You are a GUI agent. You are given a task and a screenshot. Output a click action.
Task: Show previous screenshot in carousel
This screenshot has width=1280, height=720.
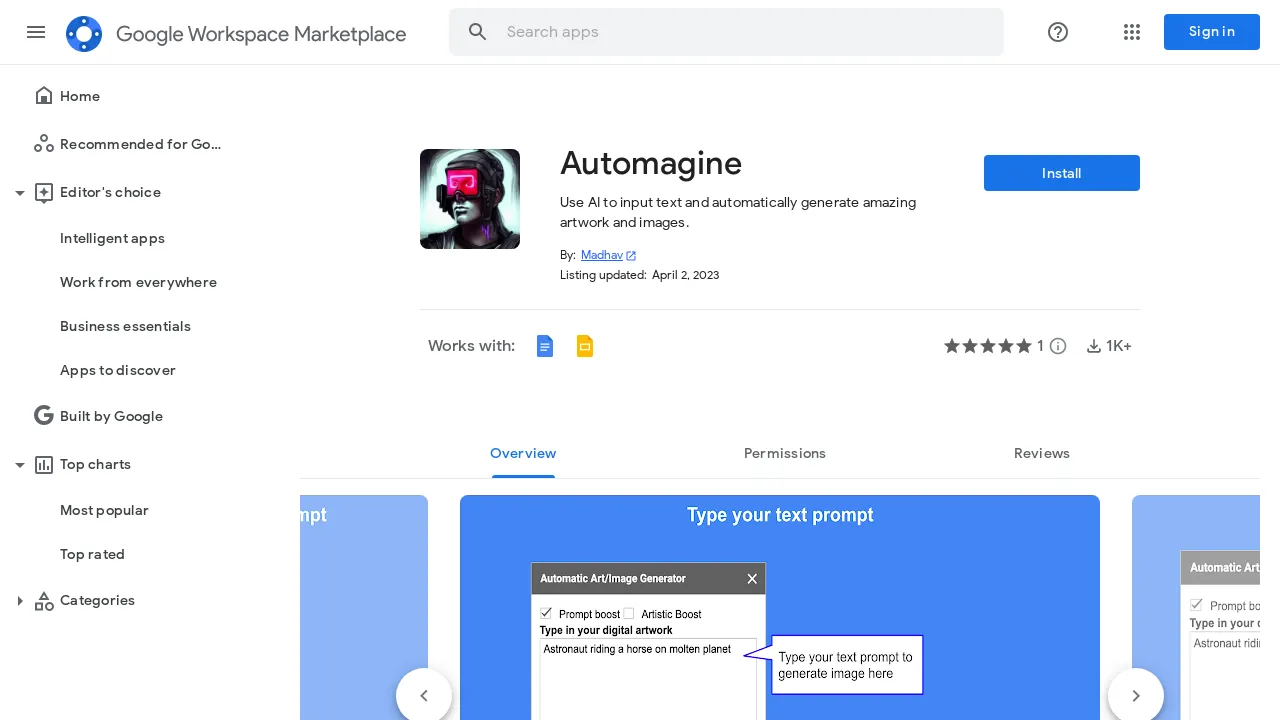[x=424, y=695]
